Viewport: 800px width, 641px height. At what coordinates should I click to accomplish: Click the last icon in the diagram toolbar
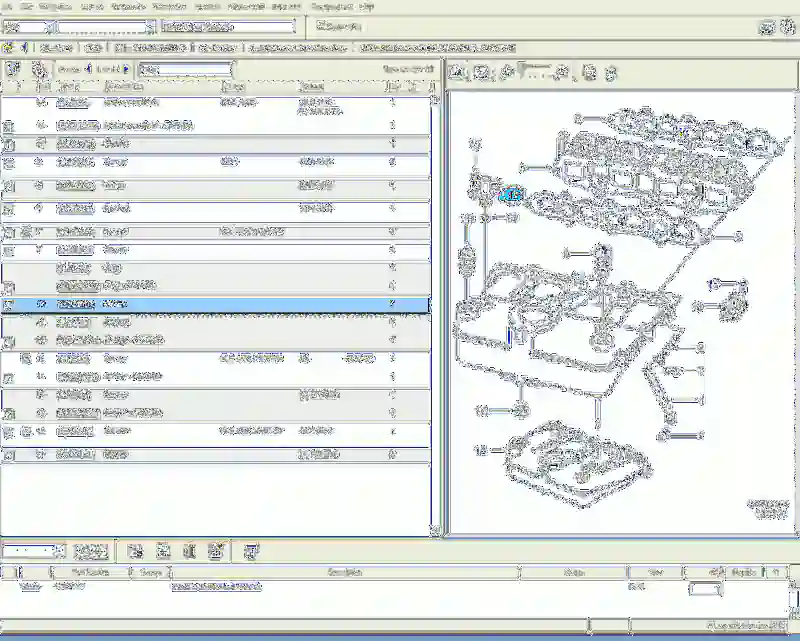(x=609, y=72)
